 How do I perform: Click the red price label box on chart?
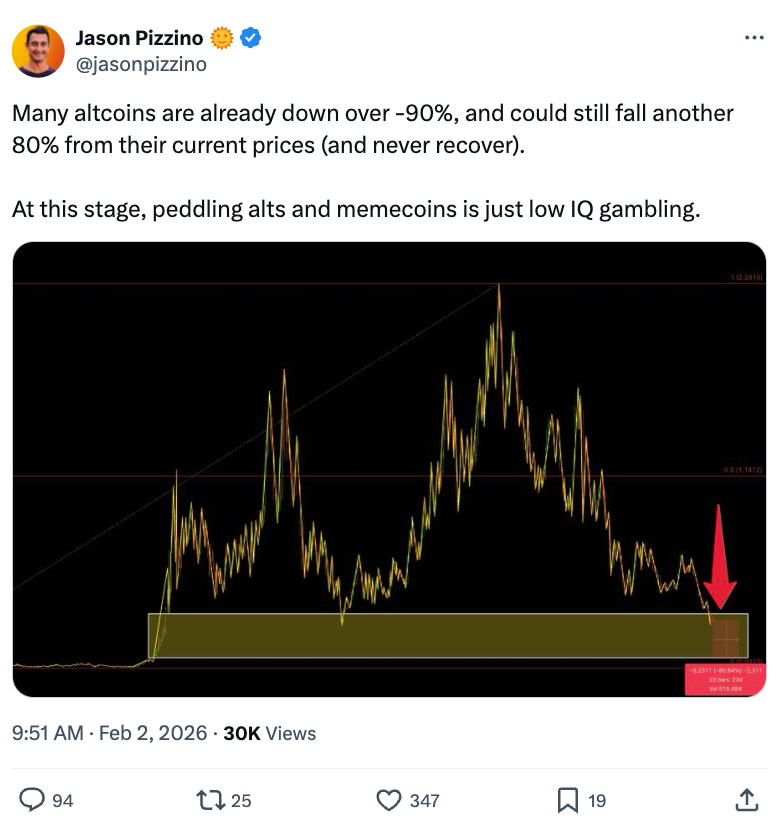(724, 679)
